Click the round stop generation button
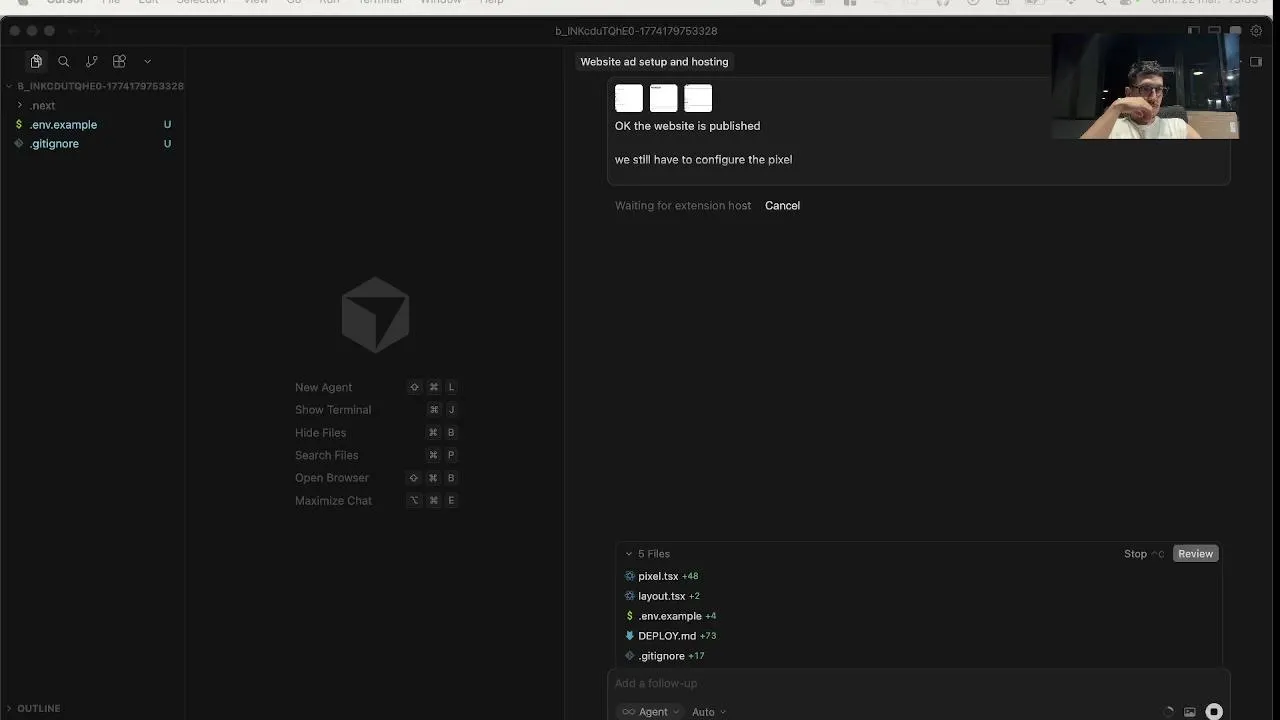 (1214, 712)
